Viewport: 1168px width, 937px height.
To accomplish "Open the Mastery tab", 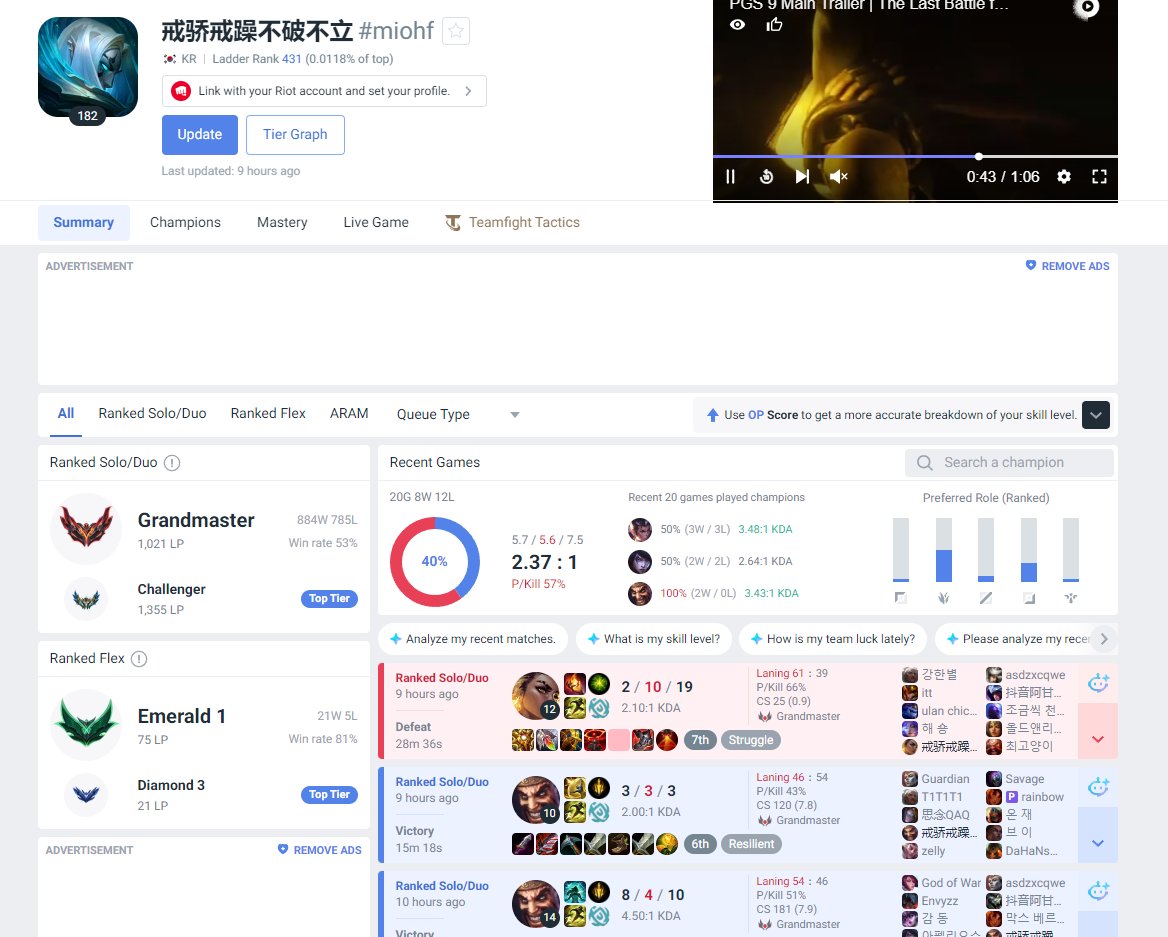I will 282,223.
